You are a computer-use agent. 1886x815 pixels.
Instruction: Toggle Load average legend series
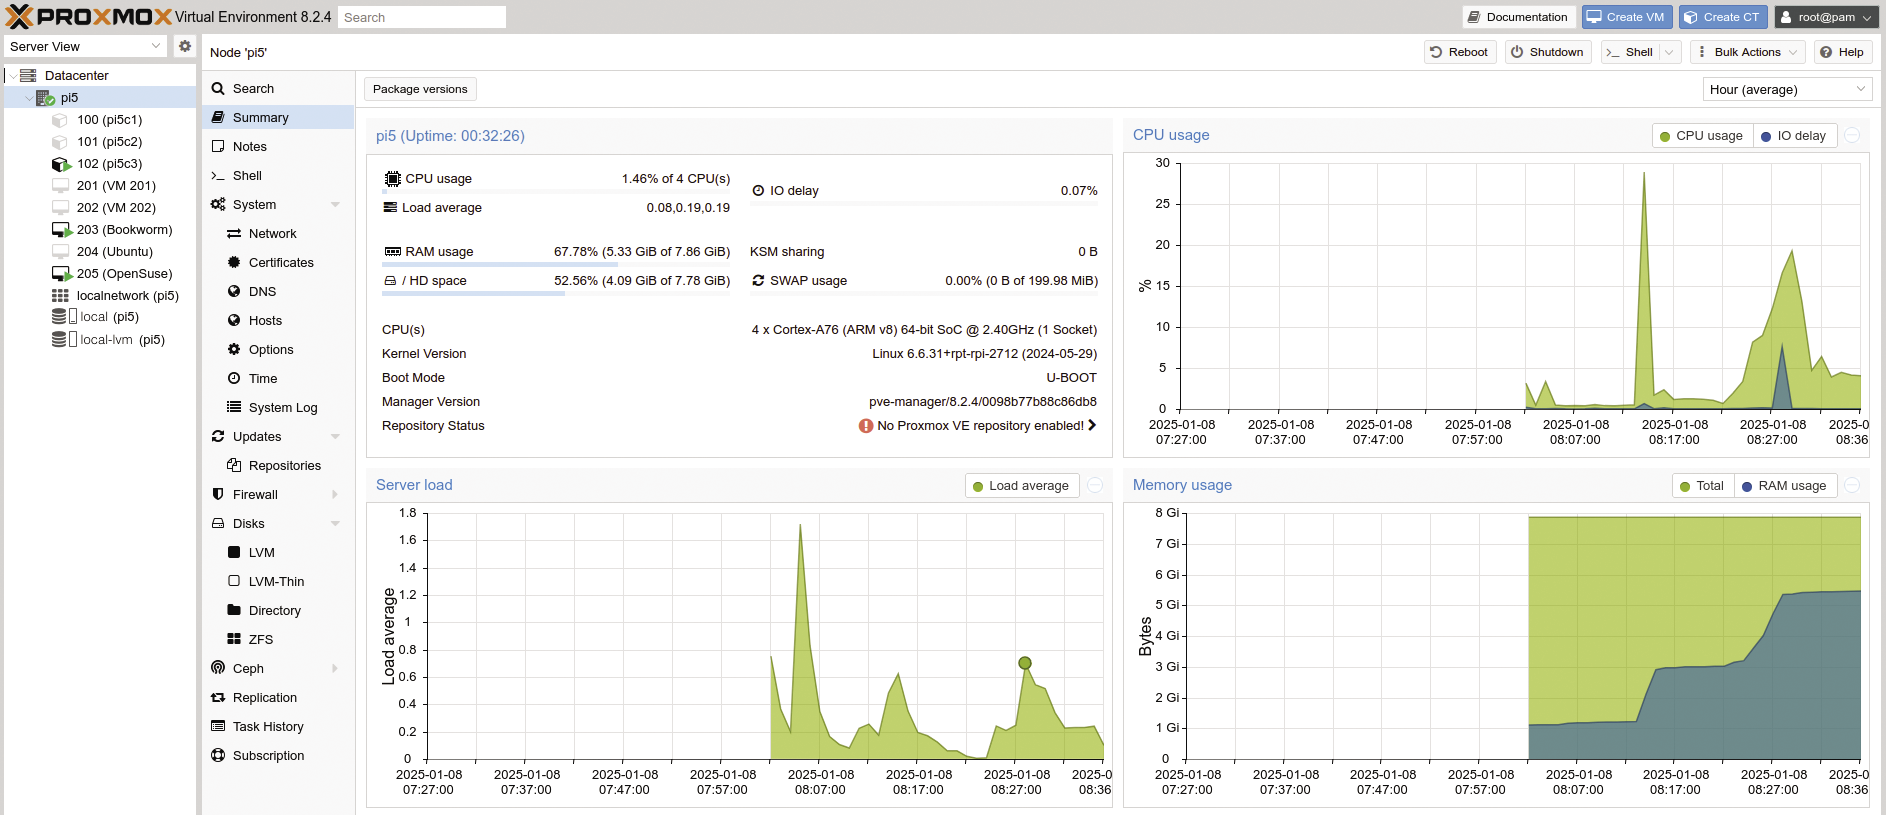(1021, 486)
